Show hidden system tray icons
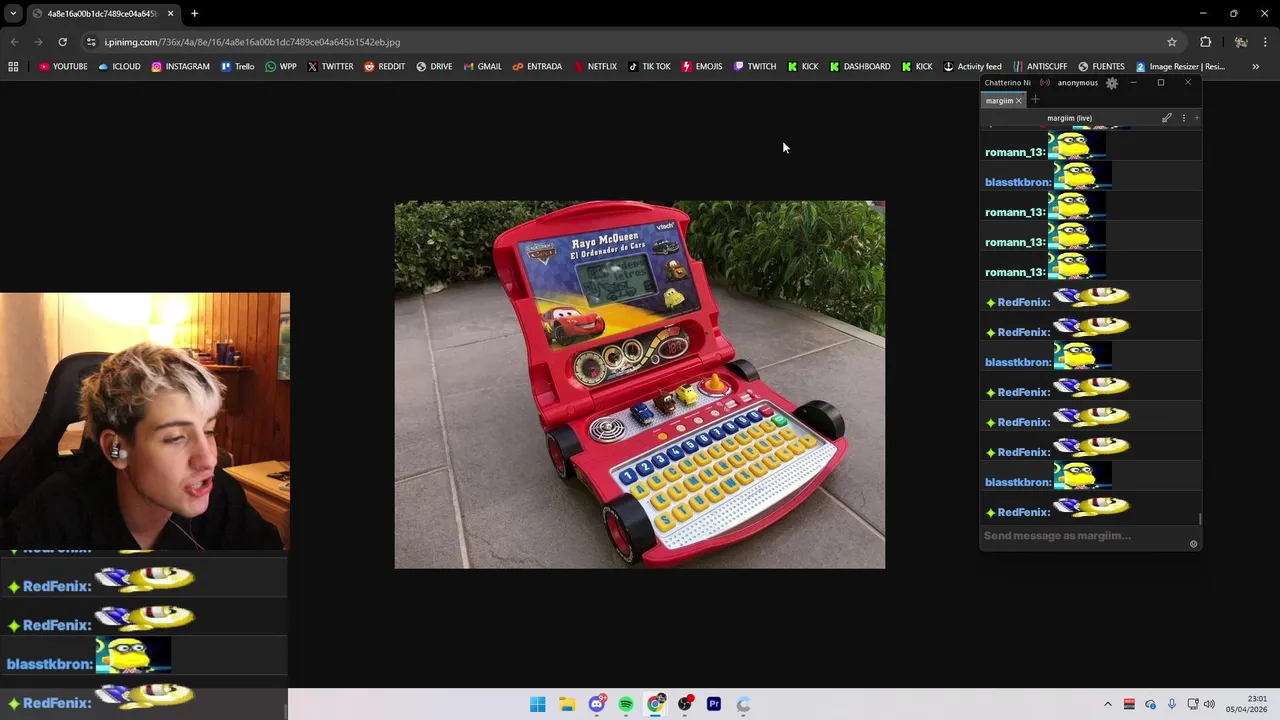Image resolution: width=1280 pixels, height=720 pixels. [1108, 704]
